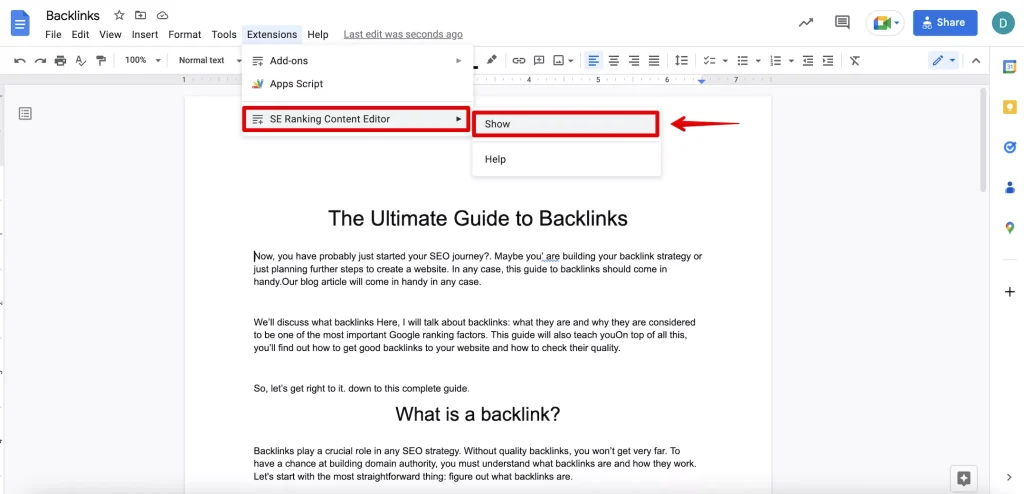Click the Apps Script menu entry
1024x494 pixels.
(296, 84)
